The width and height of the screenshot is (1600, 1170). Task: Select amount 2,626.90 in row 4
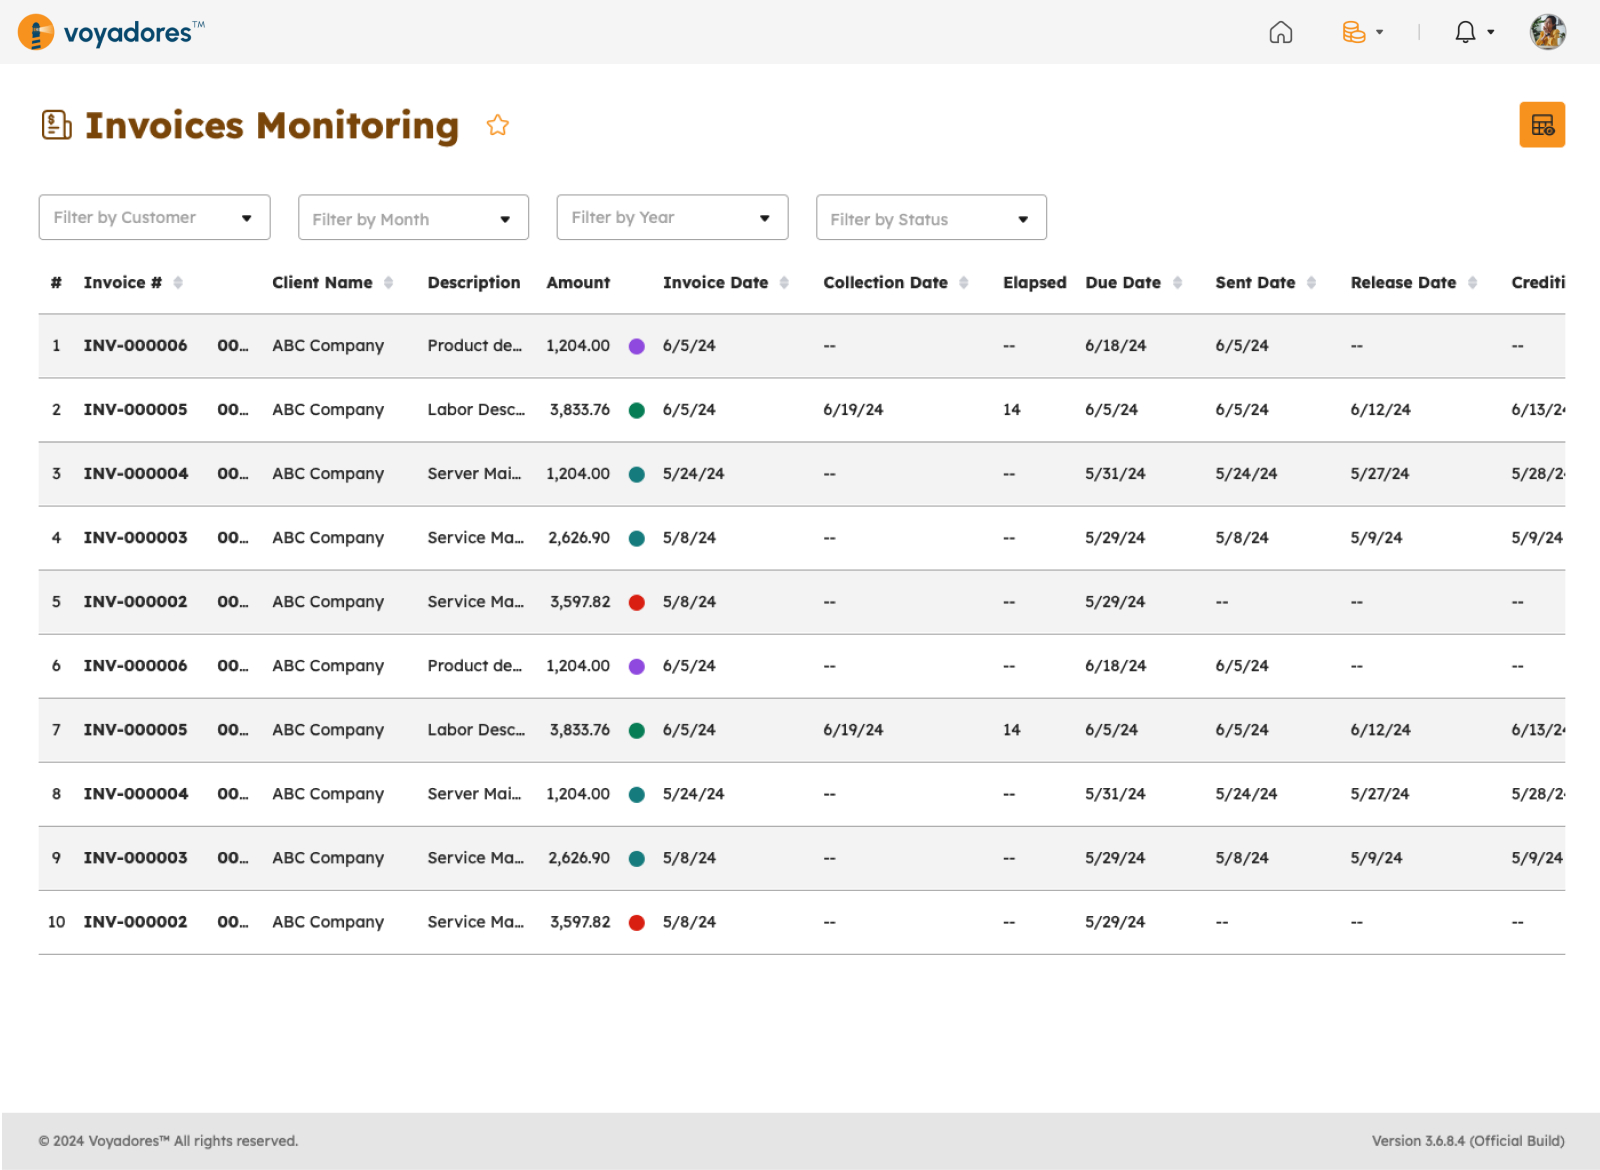click(579, 537)
